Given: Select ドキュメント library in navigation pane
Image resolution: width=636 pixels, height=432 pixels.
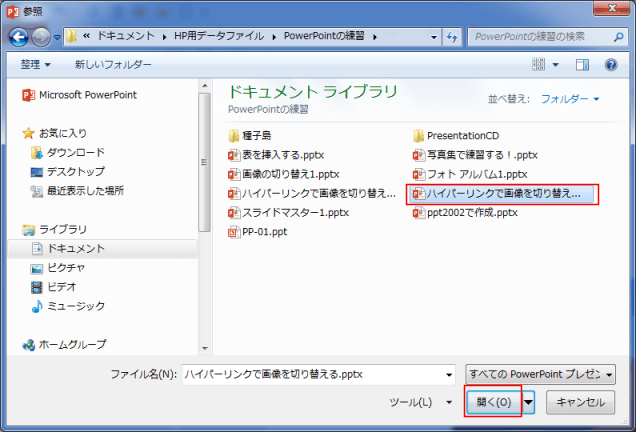Looking at the screenshot, I should pos(103,249).
